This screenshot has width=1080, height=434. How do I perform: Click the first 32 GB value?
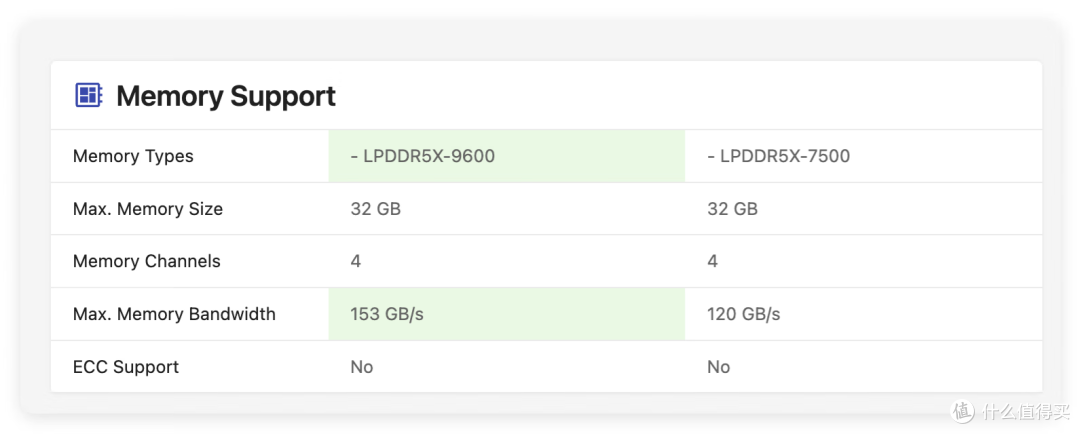[x=375, y=209]
